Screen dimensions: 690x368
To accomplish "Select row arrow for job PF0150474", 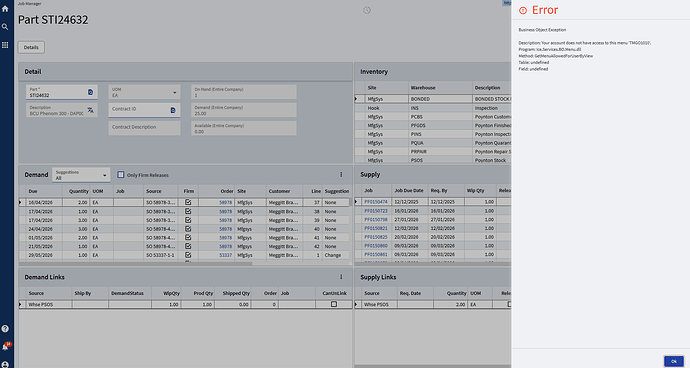I will (356, 202).
